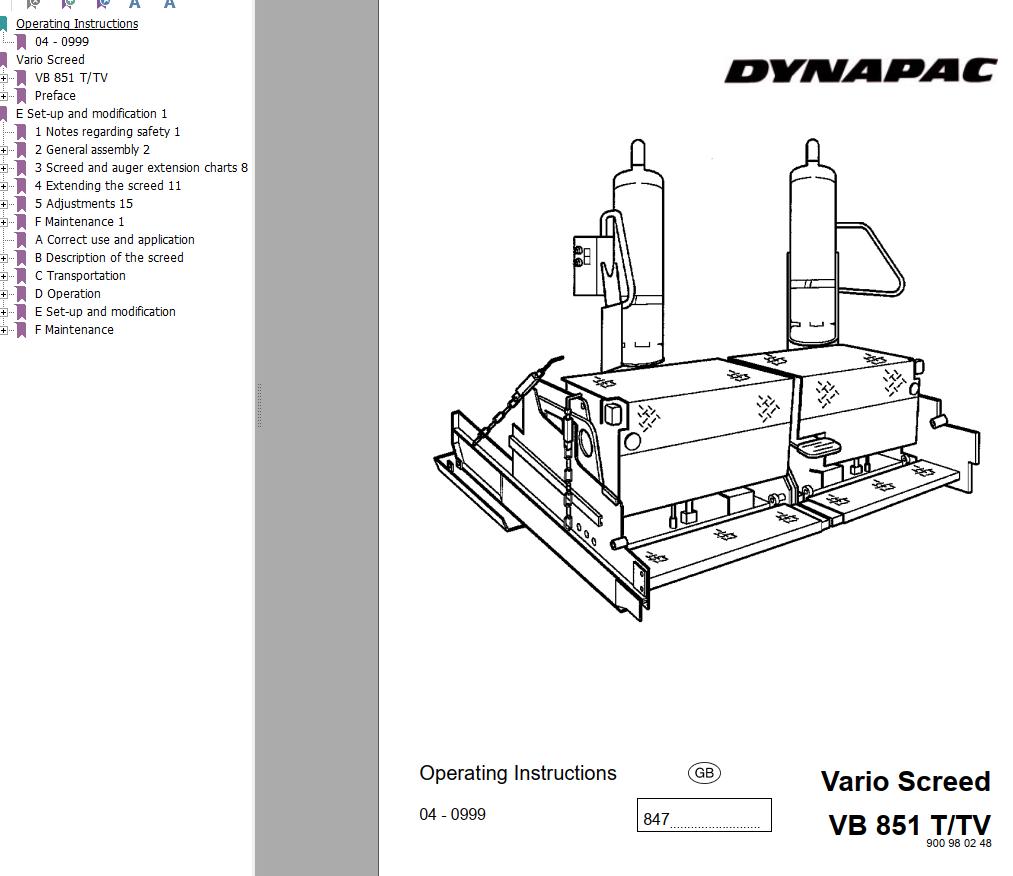Screen dimensions: 1013x876
Task: Click bookmark icon beside 'C Transportation'
Action: click(21, 276)
